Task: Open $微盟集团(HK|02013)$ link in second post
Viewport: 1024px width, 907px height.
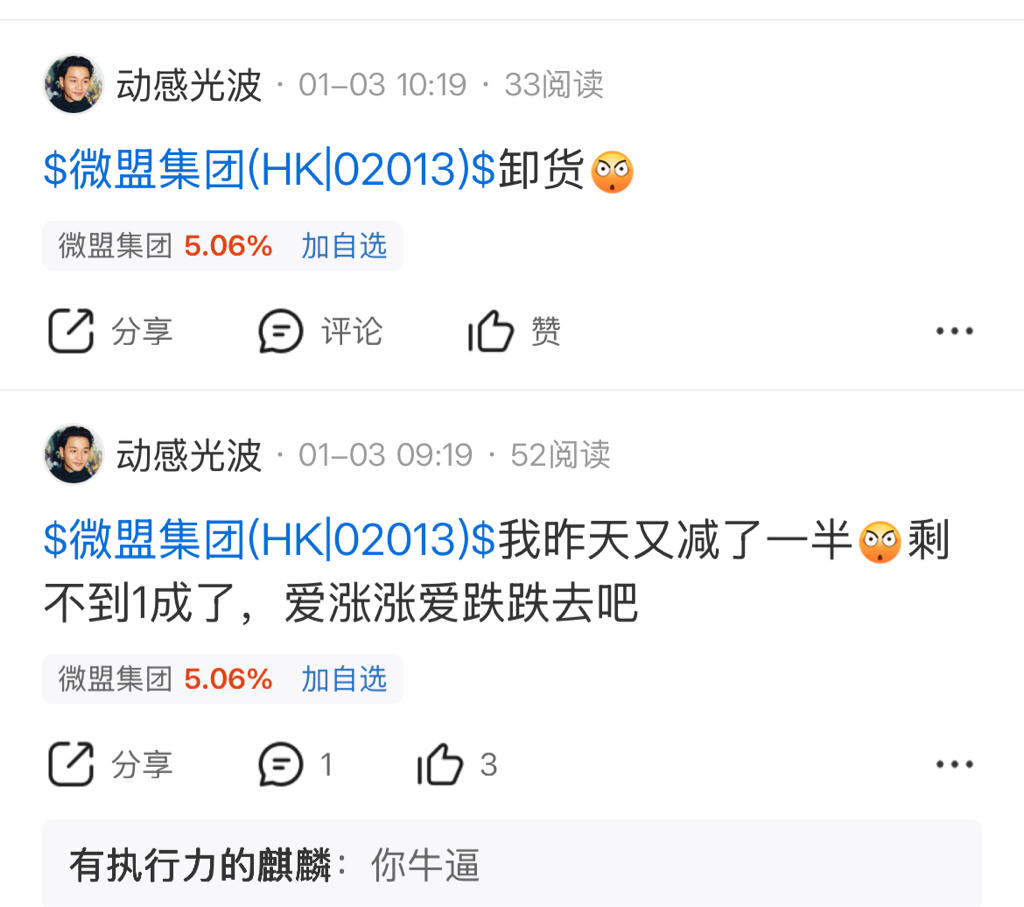Action: 269,540
